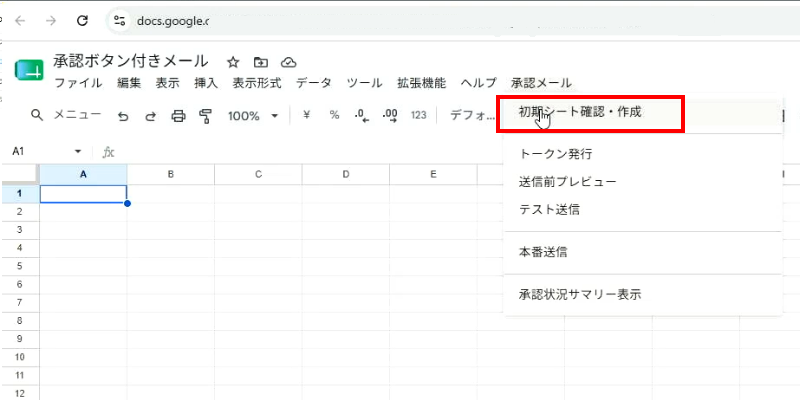Viewport: 800px width, 400px height.
Task: Click the blue fill handle on cell A1
Action: pos(127,204)
